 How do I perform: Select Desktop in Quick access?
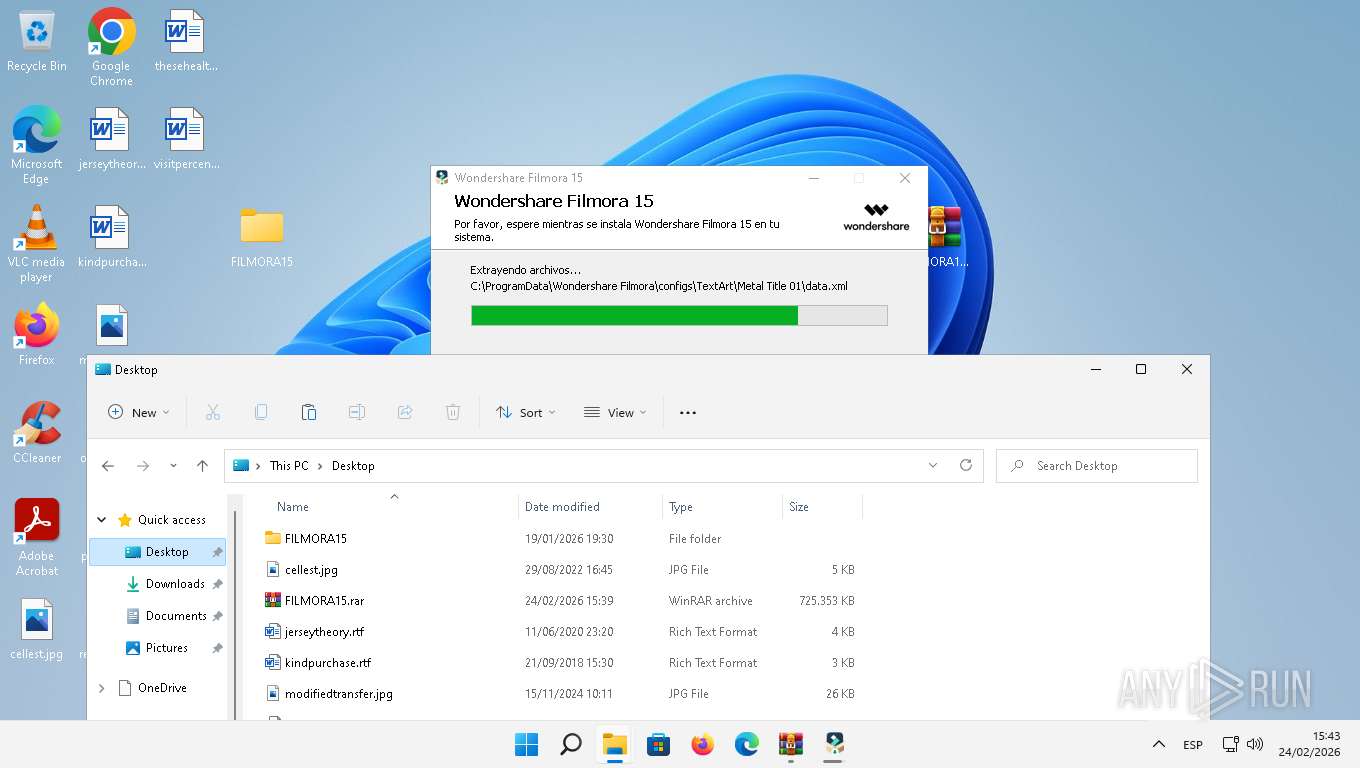click(158, 552)
